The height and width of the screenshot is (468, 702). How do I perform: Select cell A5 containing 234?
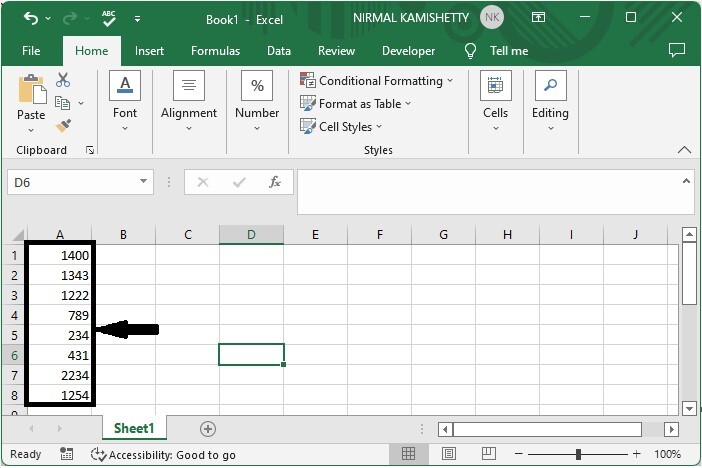60,336
